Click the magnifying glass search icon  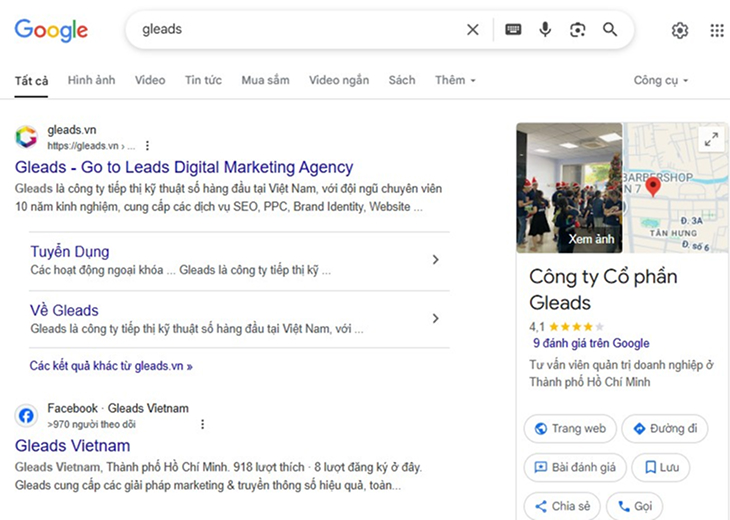[x=610, y=30]
